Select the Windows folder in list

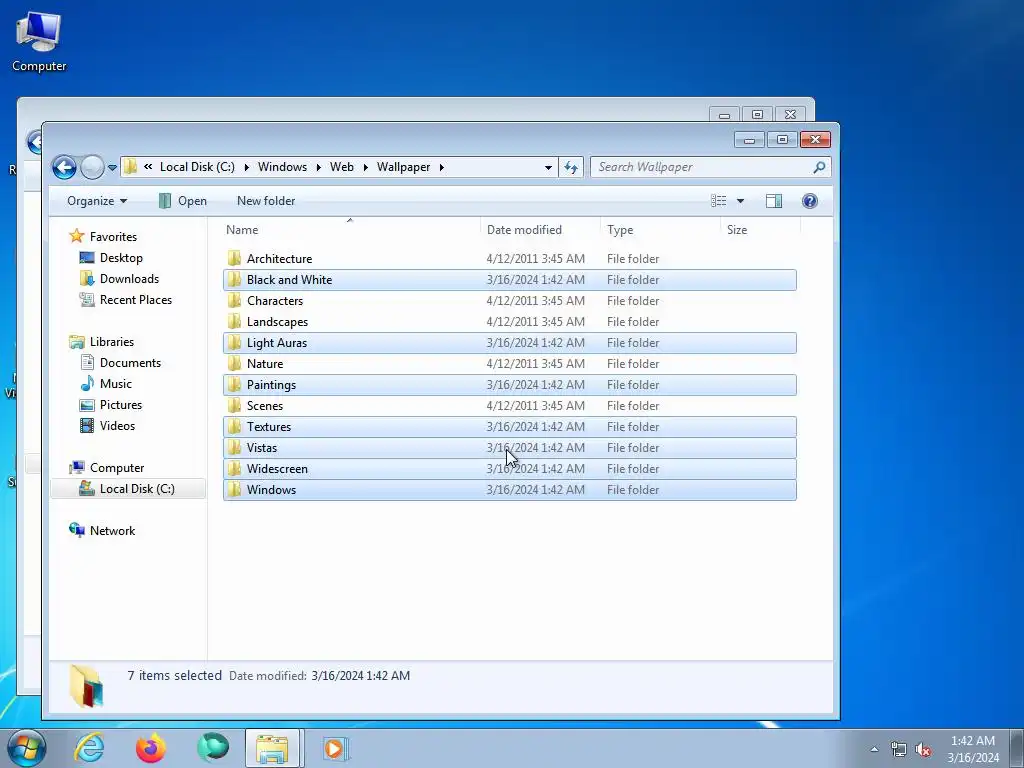pyautogui.click(x=509, y=490)
